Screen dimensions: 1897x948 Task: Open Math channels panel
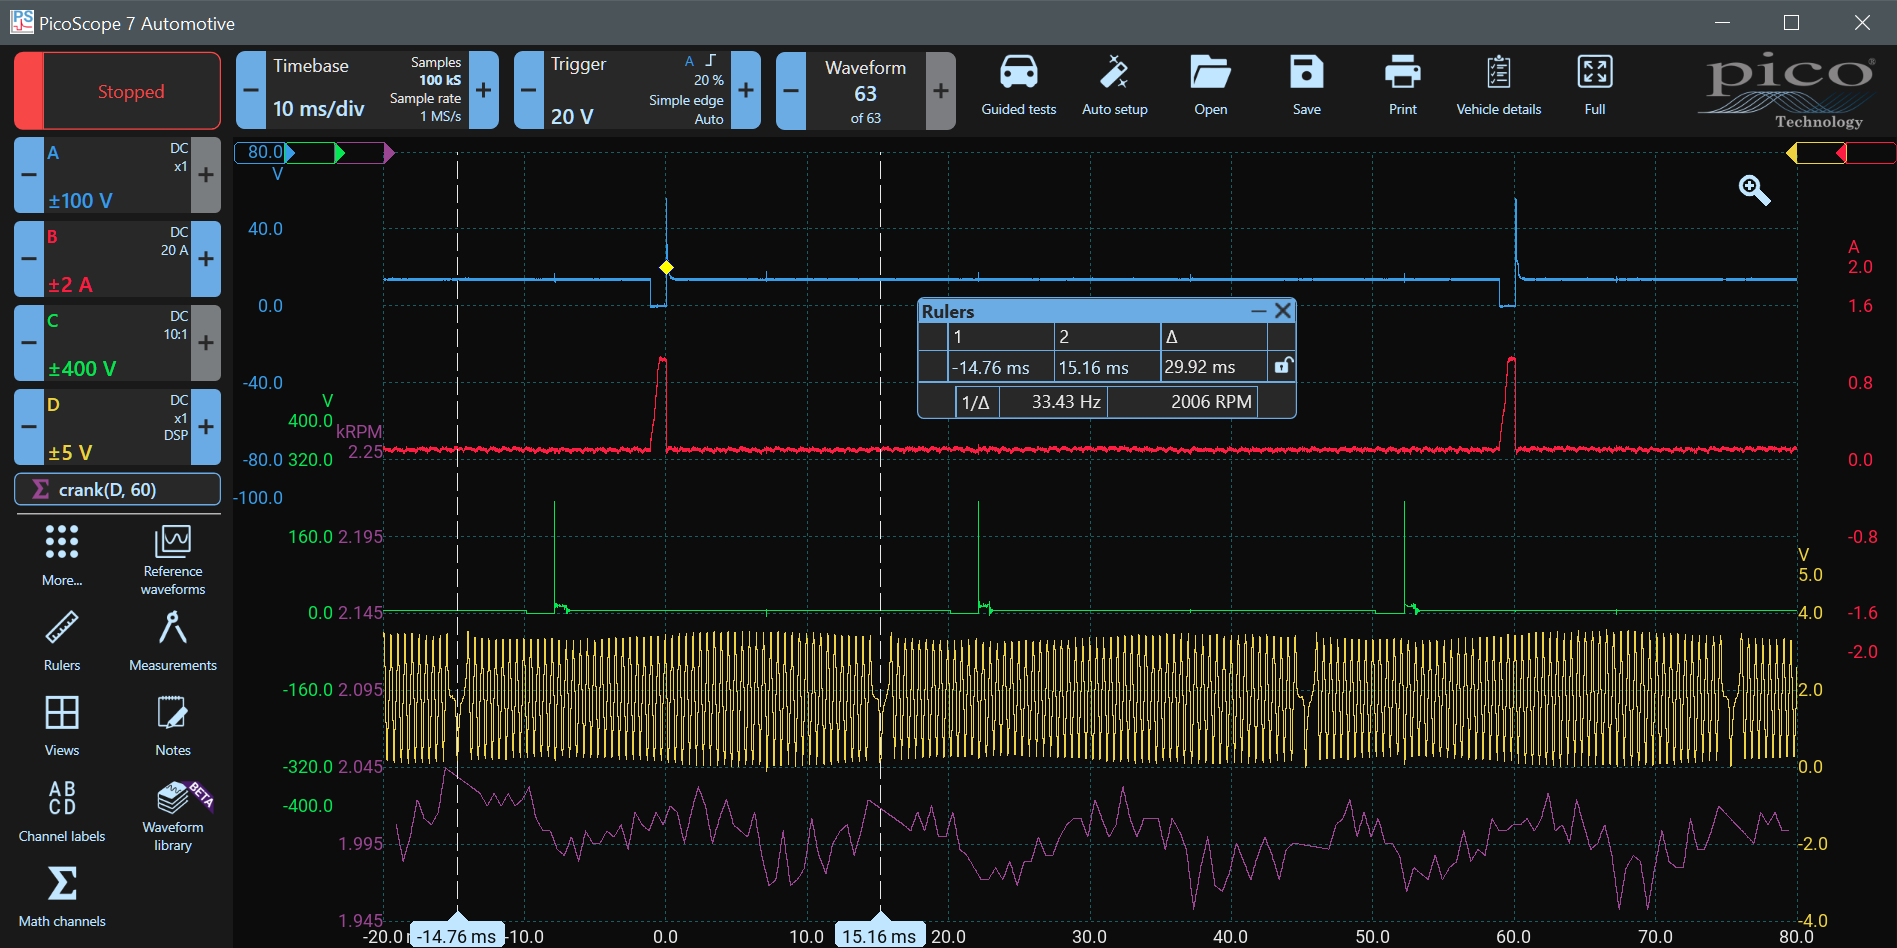[x=62, y=897]
